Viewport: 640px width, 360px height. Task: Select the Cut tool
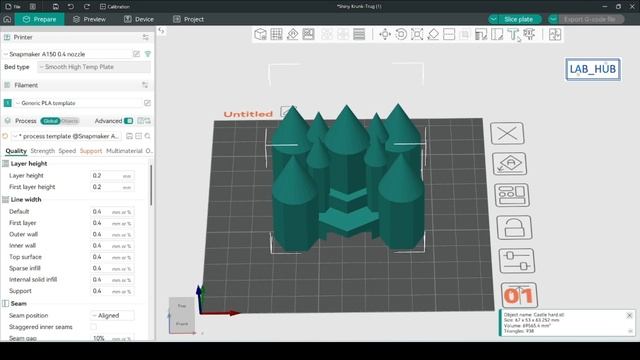click(x=449, y=34)
